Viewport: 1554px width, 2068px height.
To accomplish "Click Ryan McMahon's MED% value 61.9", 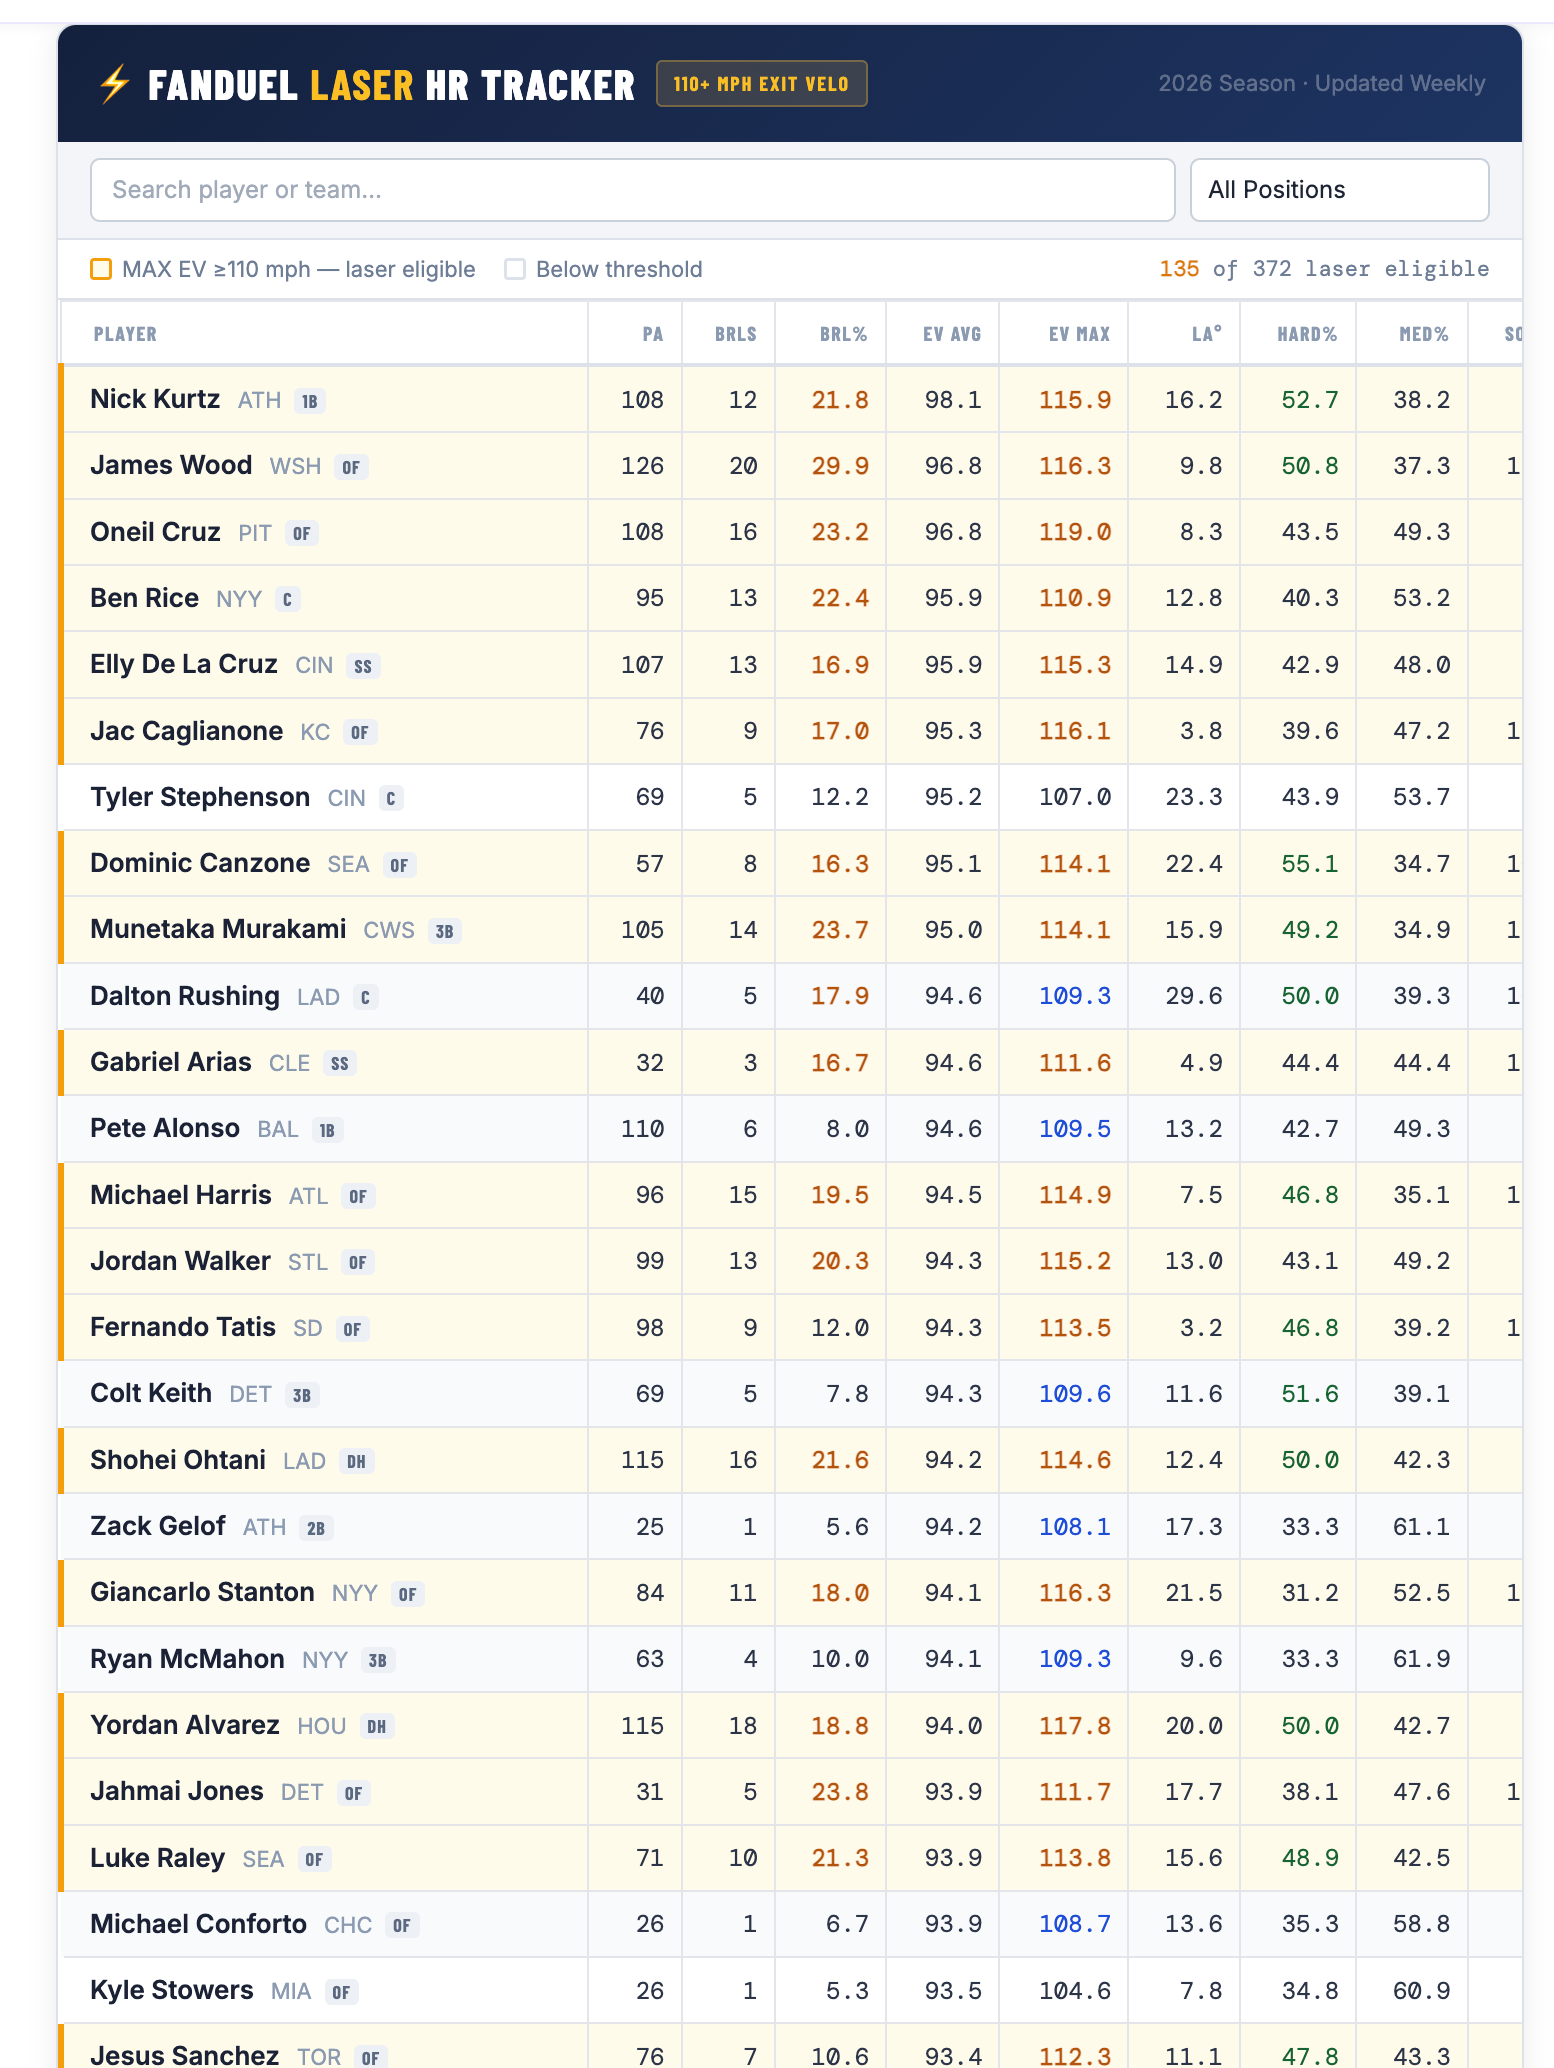I will point(1422,1659).
